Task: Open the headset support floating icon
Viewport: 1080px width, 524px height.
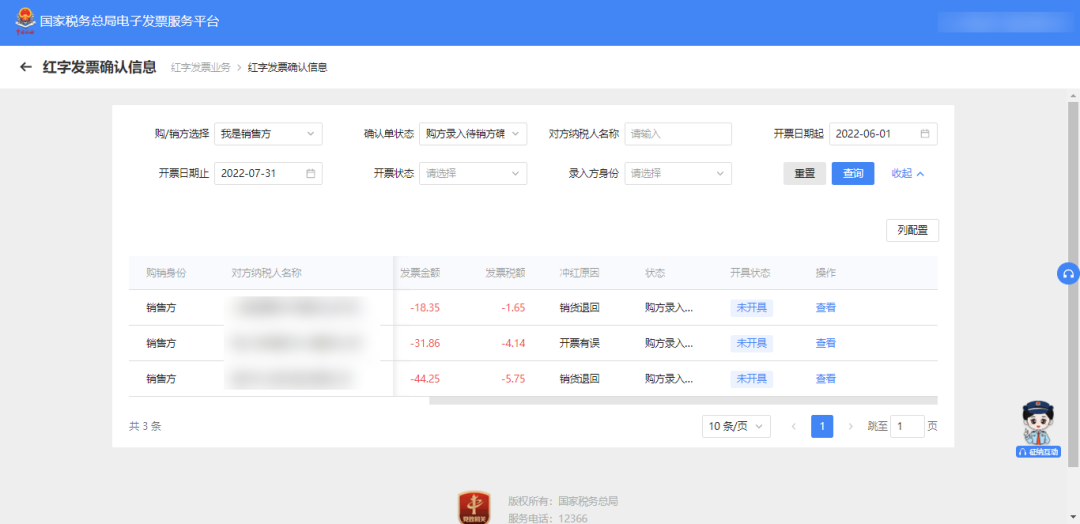Action: (1068, 274)
